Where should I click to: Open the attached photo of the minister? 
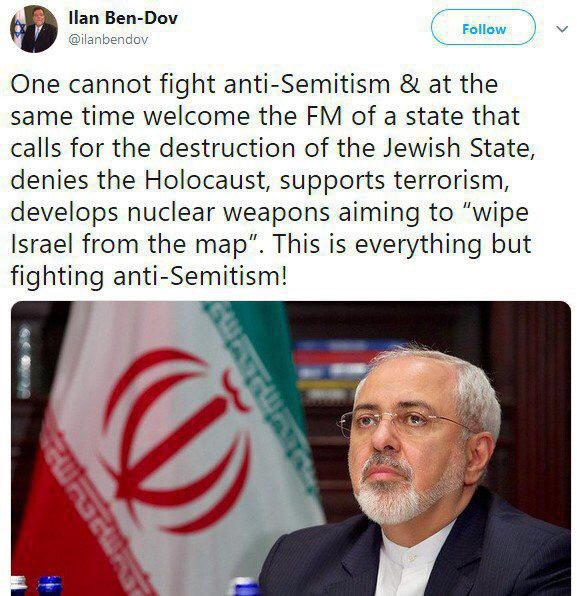pyautogui.click(x=291, y=449)
